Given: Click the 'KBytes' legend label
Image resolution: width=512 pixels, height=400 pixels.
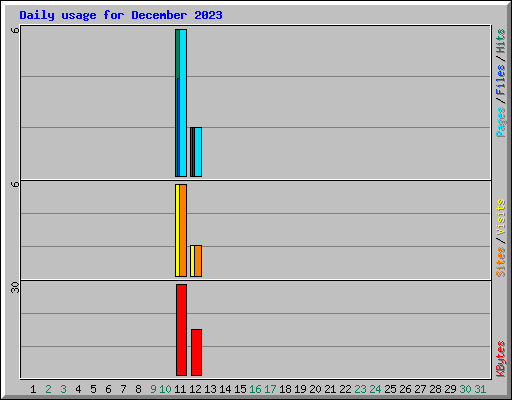Looking at the screenshot, I should coord(501,359).
